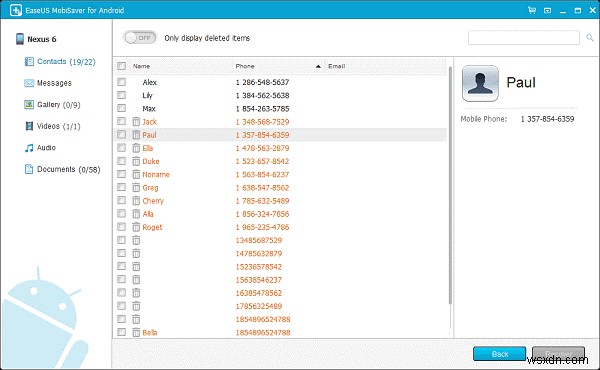Click the contact list vertical scrollbar
Screen dimensions: 600x370
tap(450, 186)
